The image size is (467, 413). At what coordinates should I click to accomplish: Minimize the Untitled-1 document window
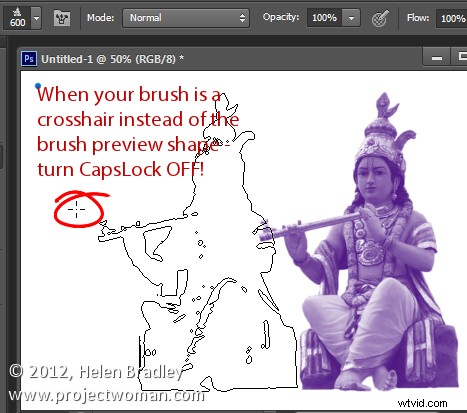[x=436, y=58]
